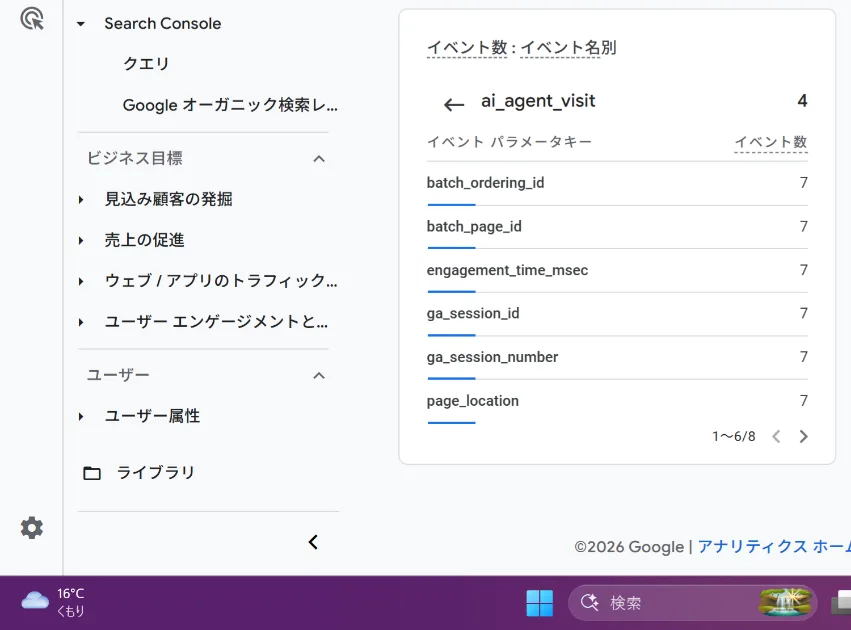The image size is (851, 630).
Task: Collapse the sidebar using the chevron arrow
Action: pos(313,541)
